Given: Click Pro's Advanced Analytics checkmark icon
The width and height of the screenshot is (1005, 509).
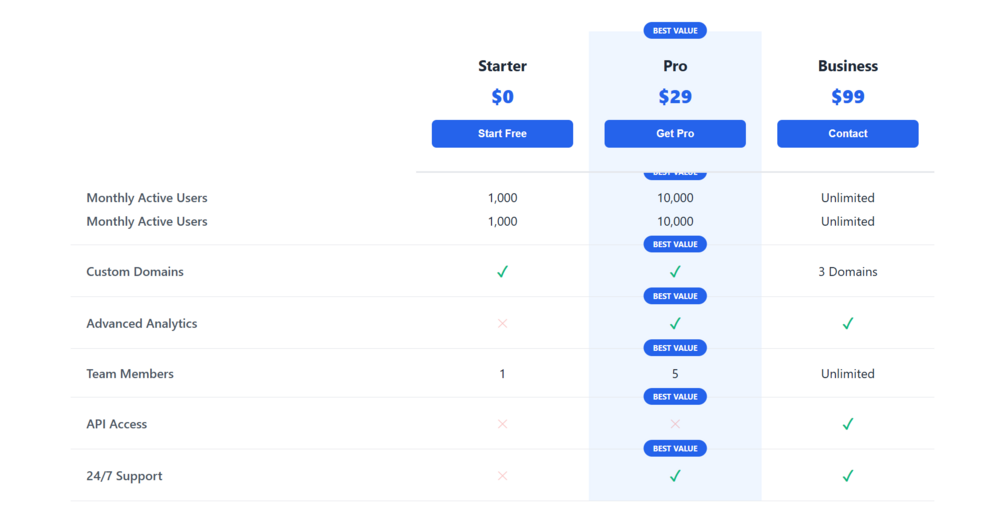Looking at the screenshot, I should coord(675,324).
